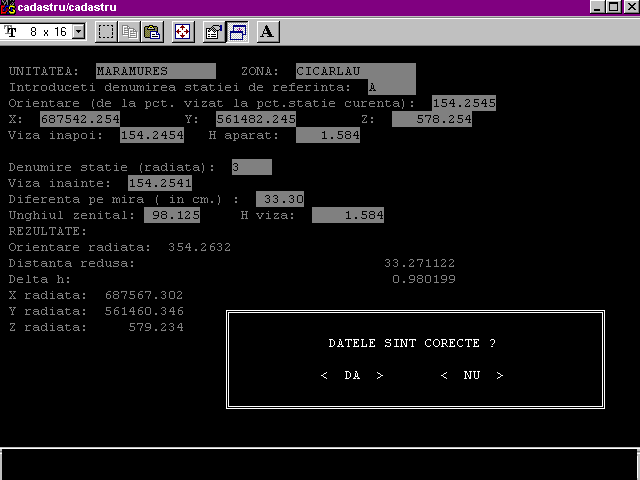Click the Unghiul zenital field 98.125
This screenshot has height=480, width=640.
click(172, 215)
